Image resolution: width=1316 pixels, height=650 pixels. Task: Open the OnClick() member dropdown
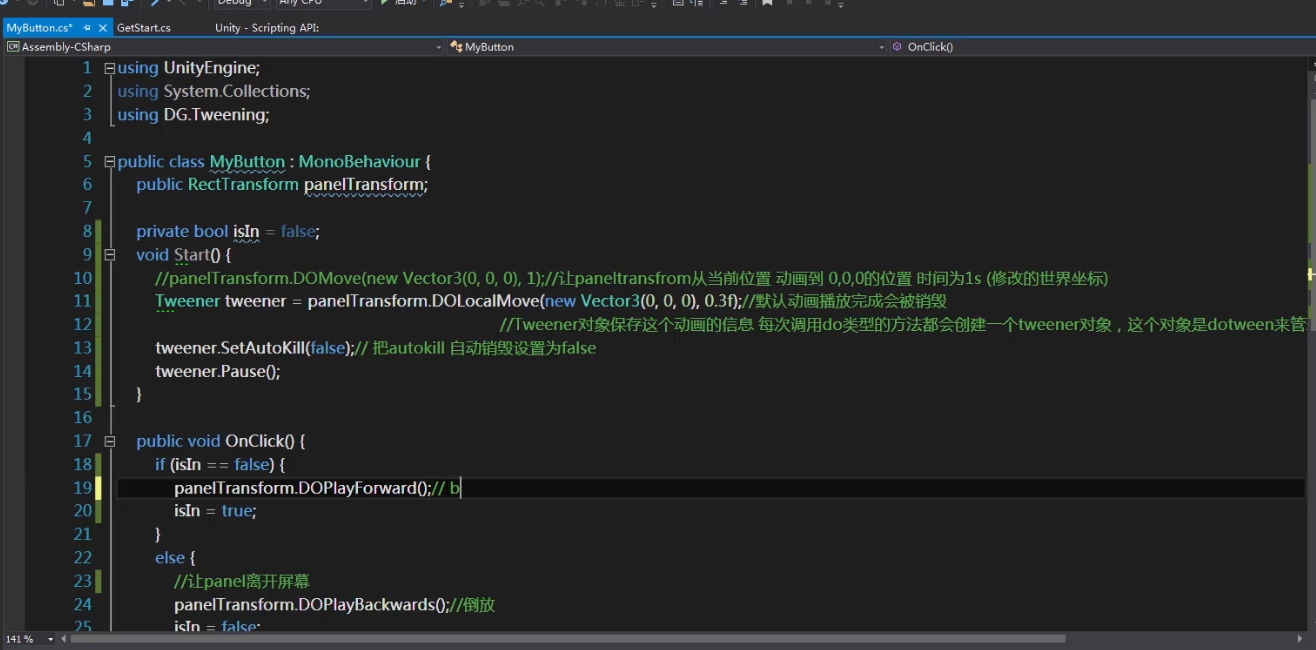[1102, 47]
